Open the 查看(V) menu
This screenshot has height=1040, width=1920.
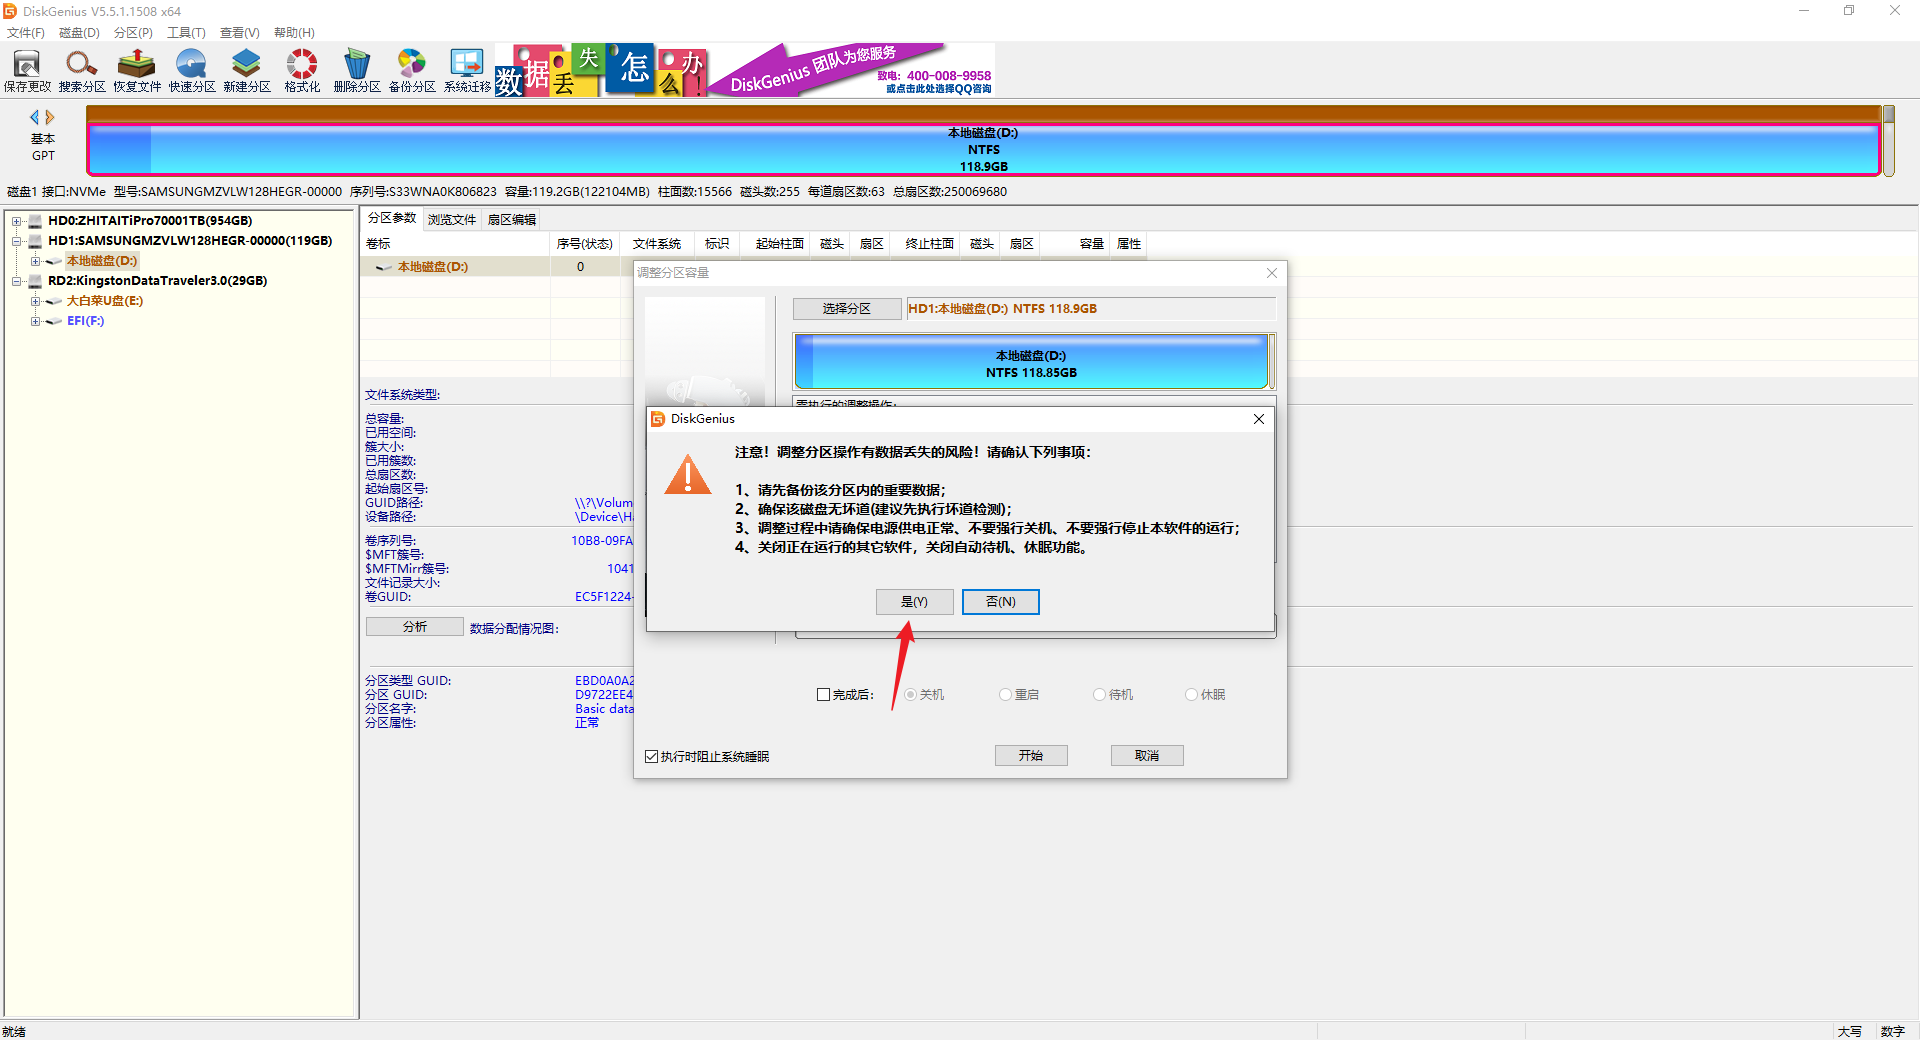tap(240, 33)
